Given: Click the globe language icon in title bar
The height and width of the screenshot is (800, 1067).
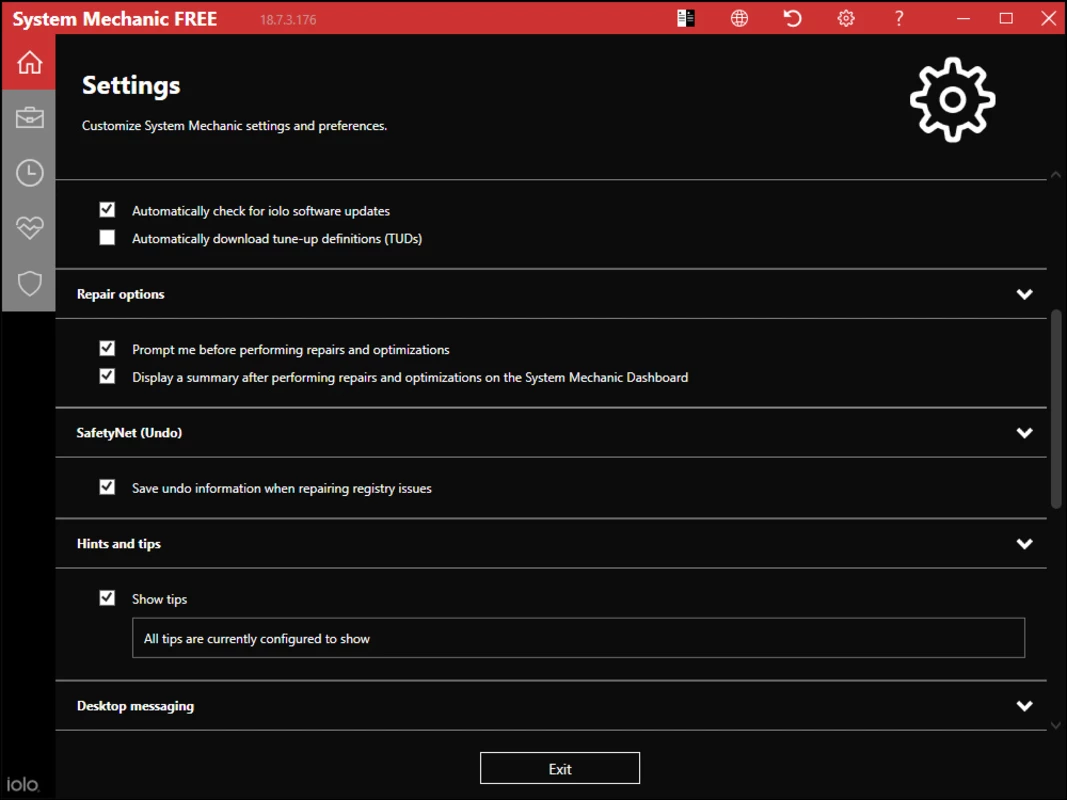Looking at the screenshot, I should (739, 18).
